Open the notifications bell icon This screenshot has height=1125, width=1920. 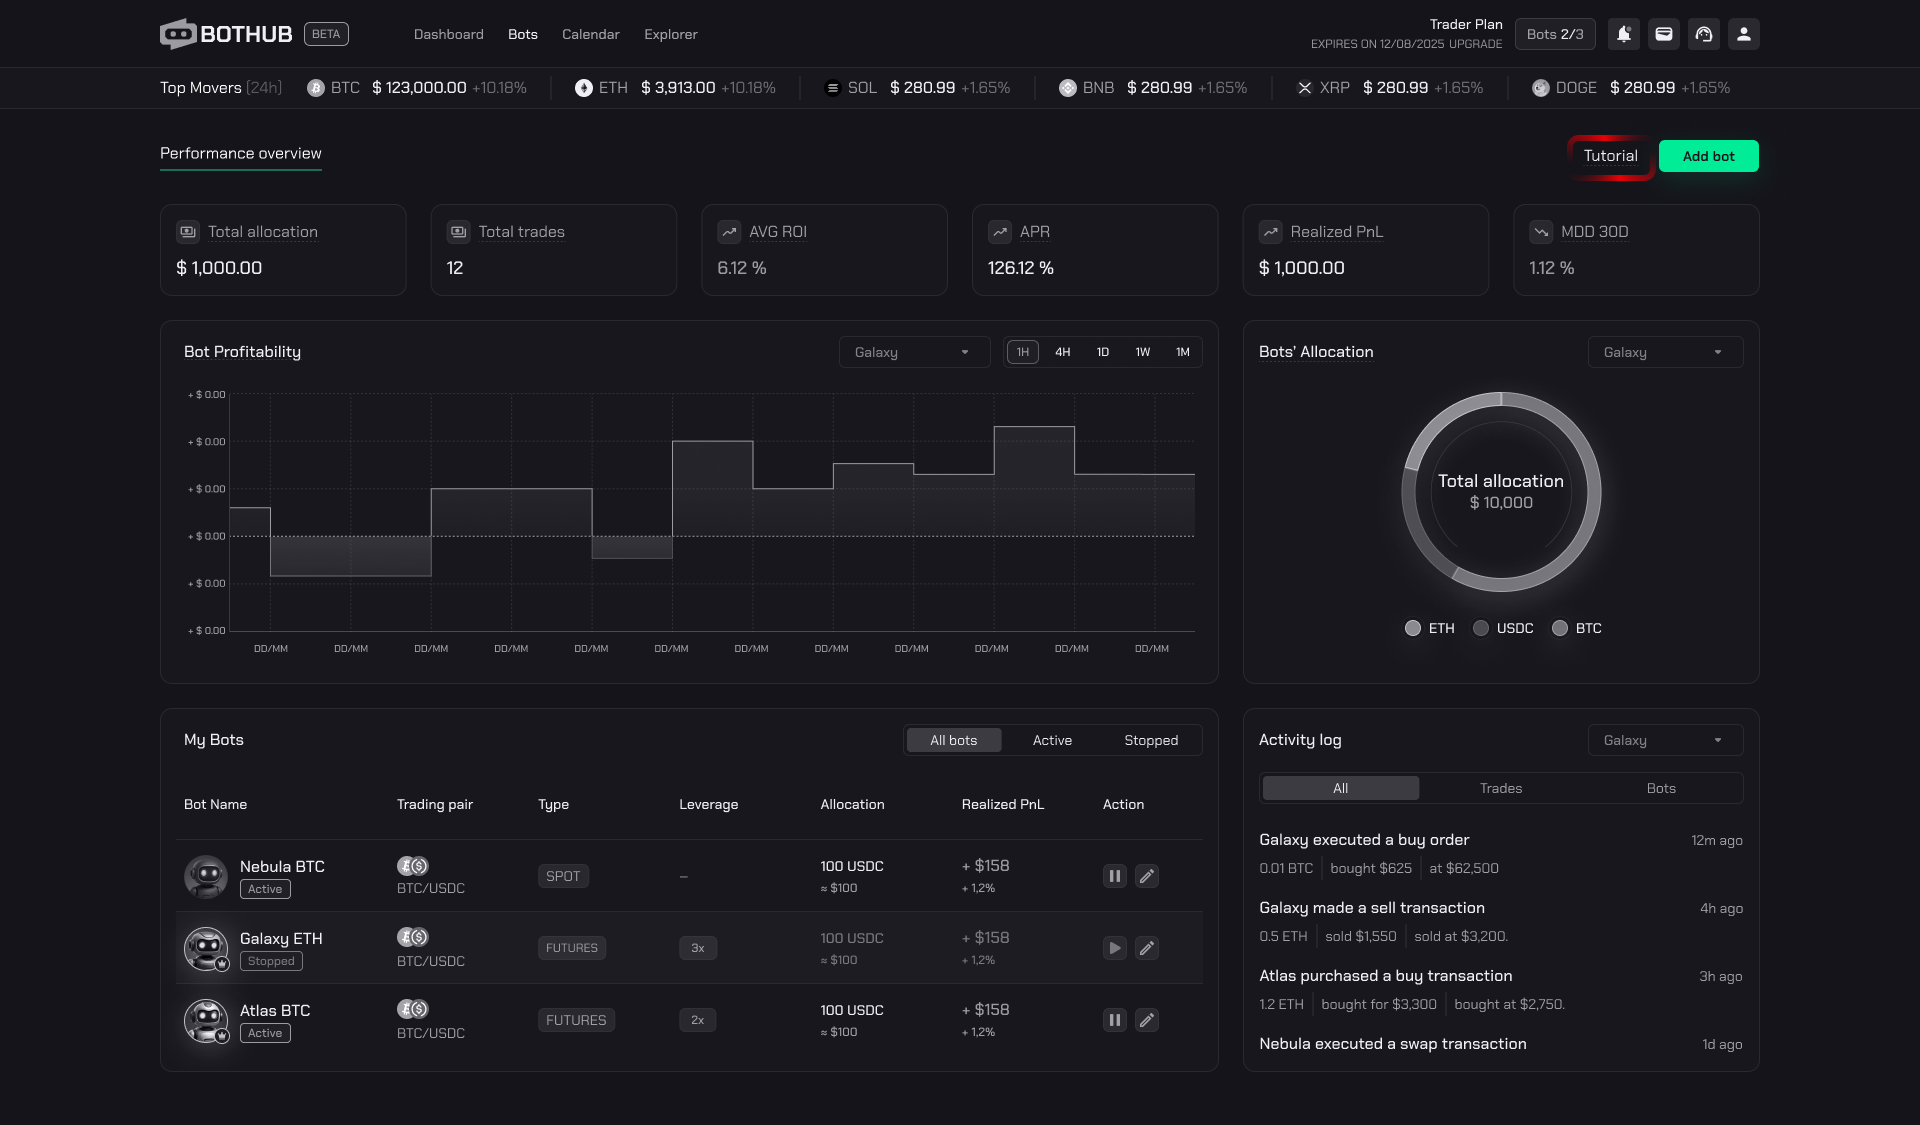click(1624, 34)
